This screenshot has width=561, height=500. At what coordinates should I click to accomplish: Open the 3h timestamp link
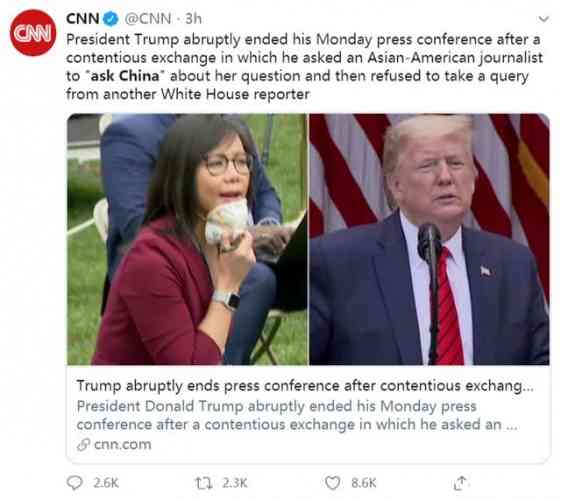(193, 19)
